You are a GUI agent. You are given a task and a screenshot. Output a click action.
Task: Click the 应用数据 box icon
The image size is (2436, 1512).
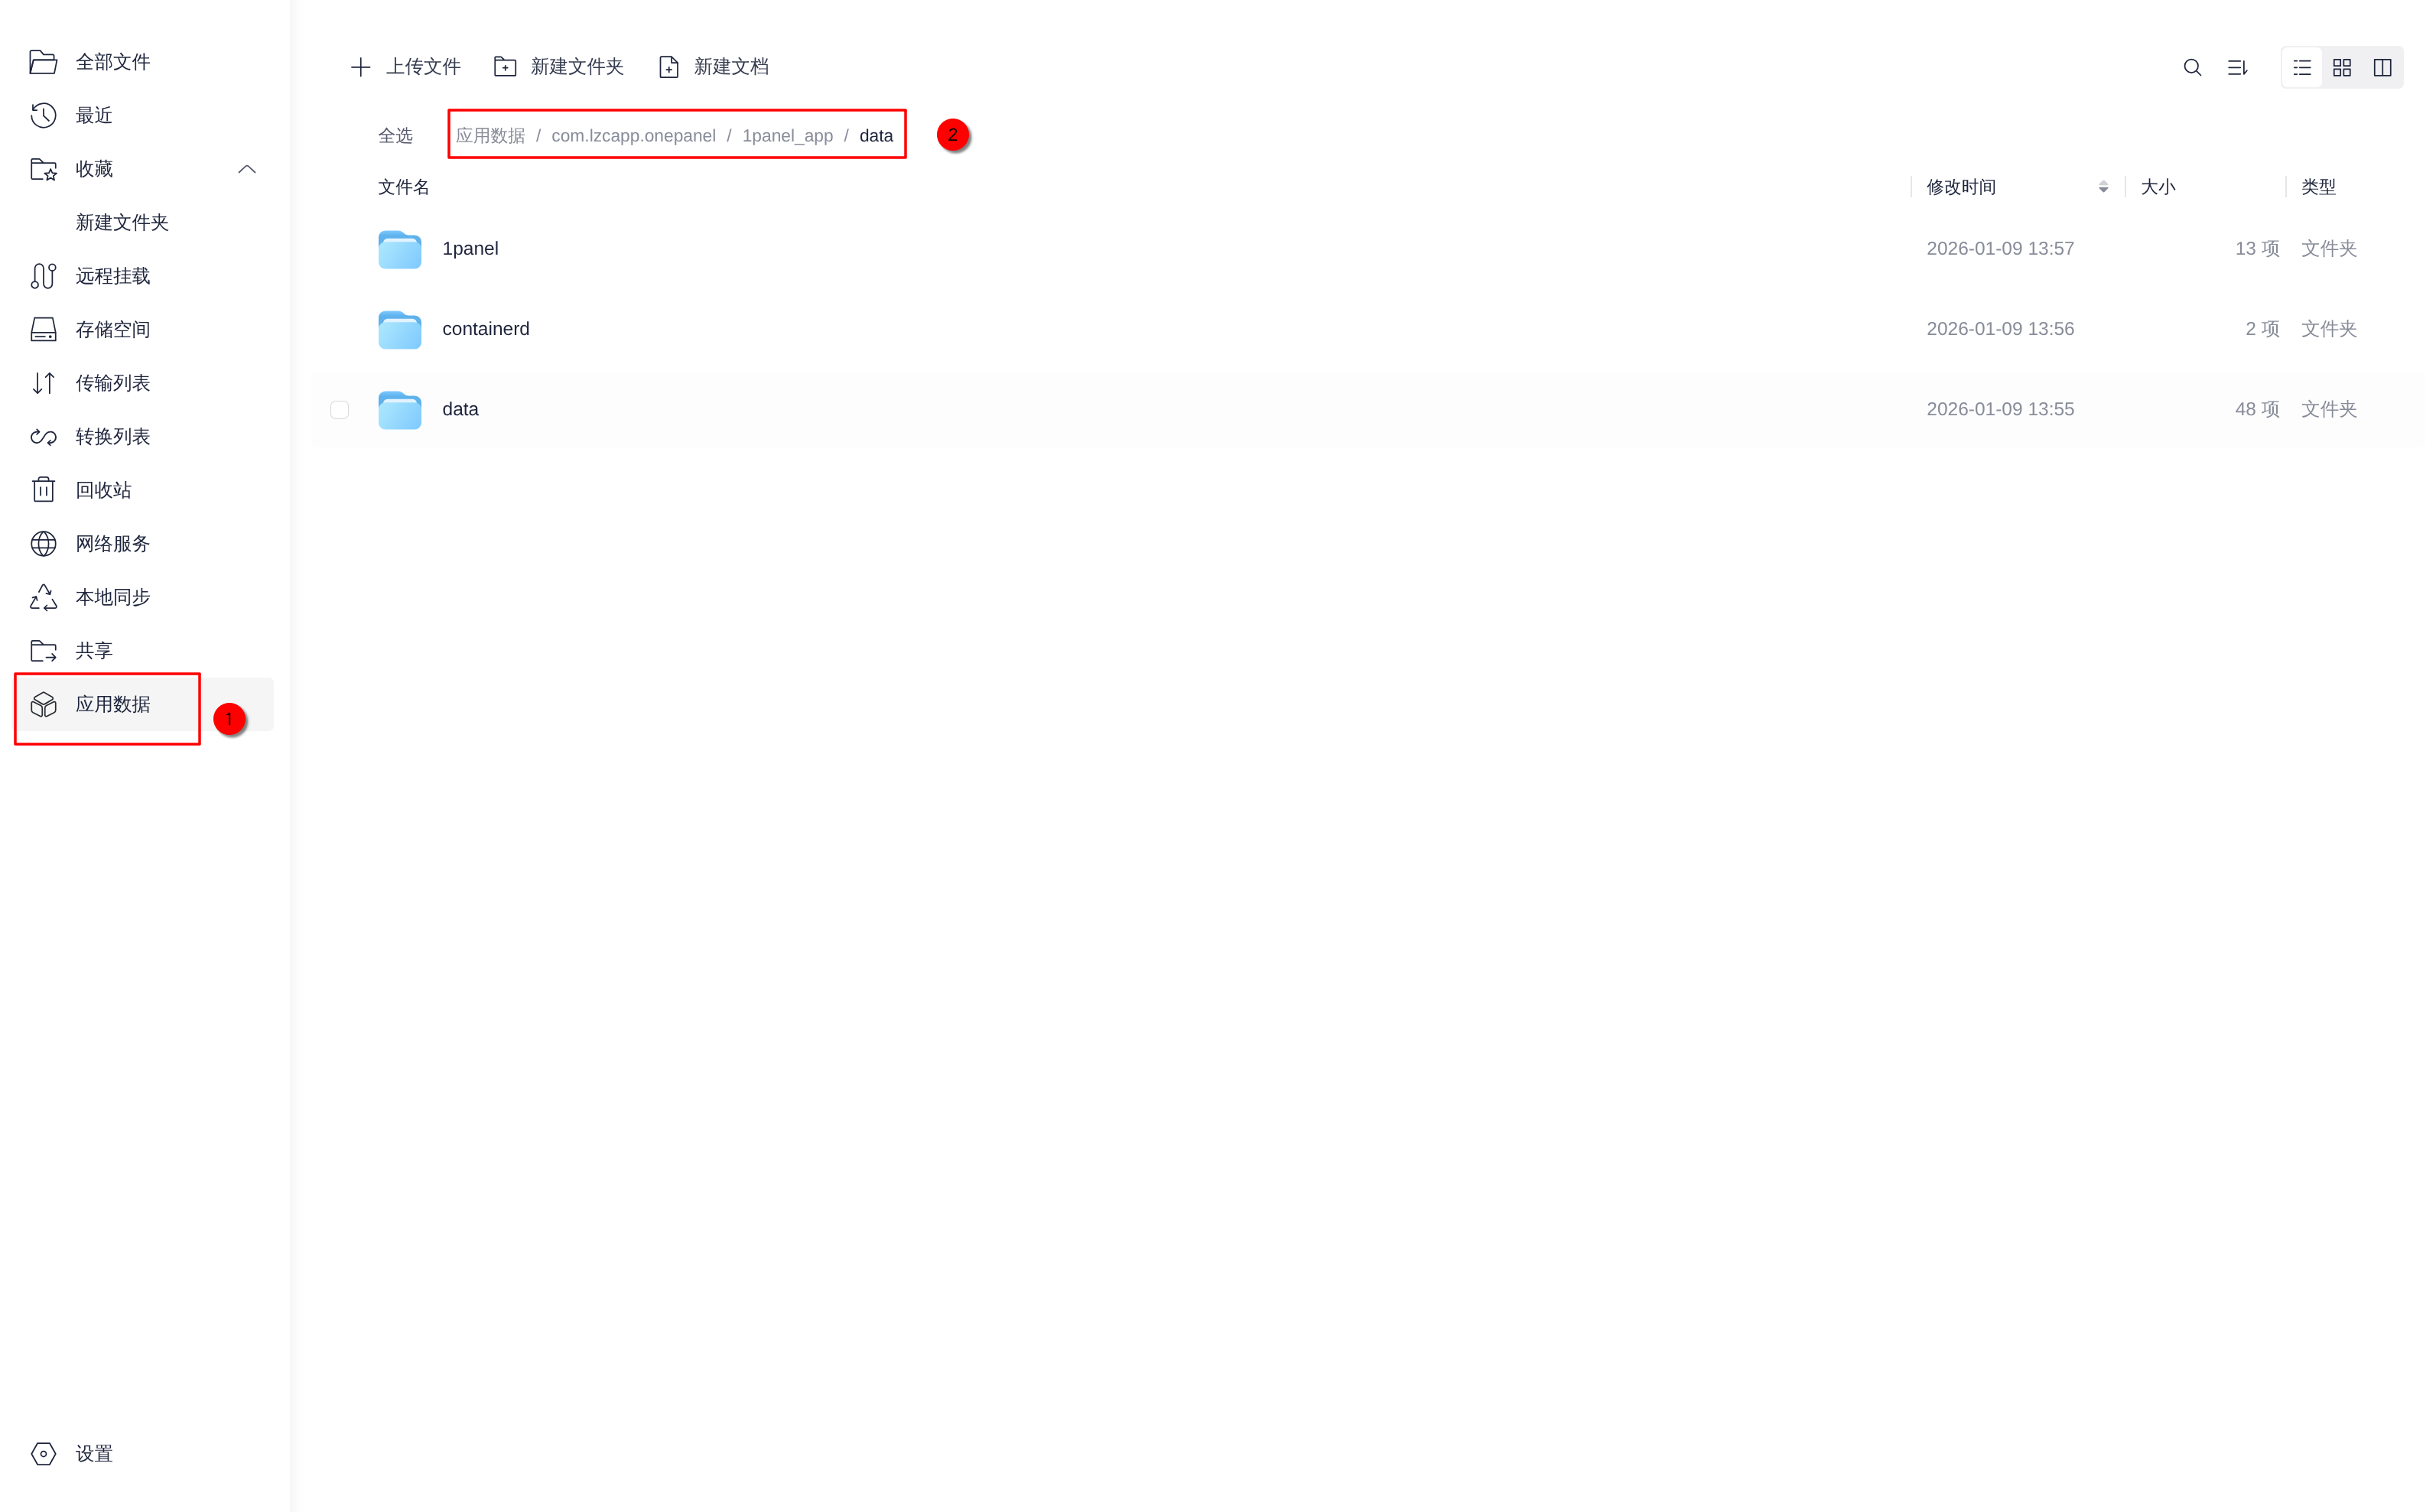pos(43,704)
